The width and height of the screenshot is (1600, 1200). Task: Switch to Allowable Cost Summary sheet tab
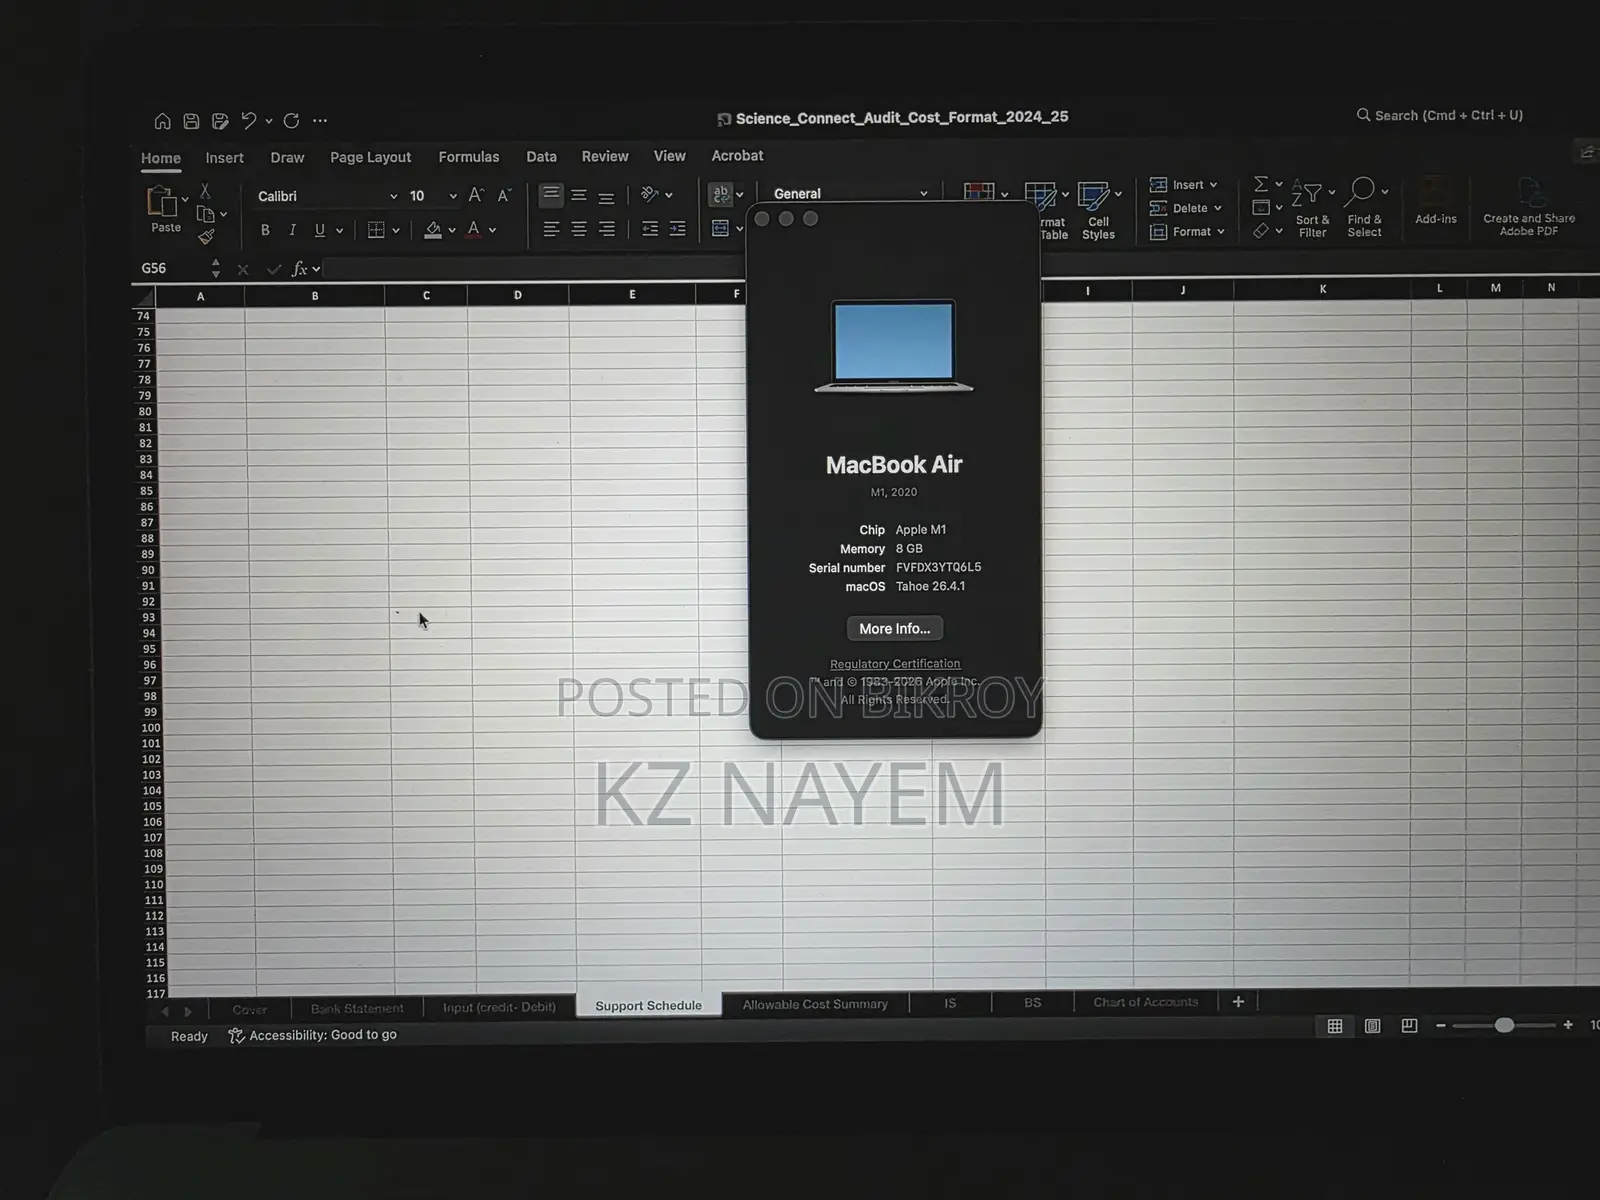coord(815,1004)
